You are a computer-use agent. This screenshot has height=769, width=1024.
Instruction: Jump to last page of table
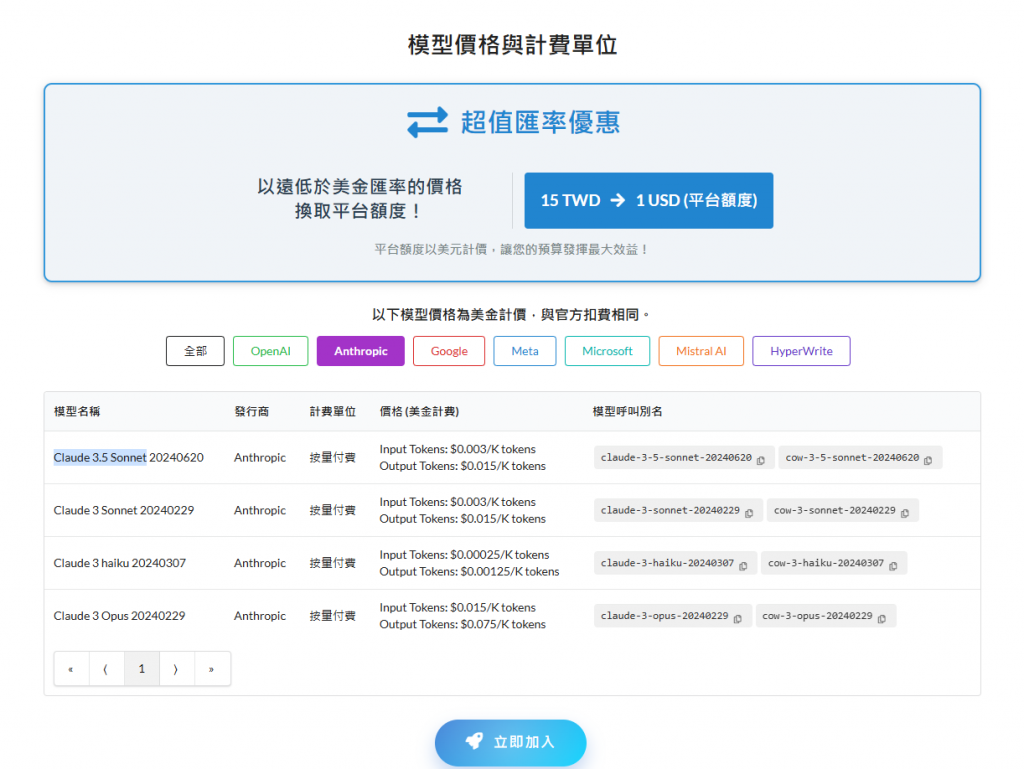212,669
